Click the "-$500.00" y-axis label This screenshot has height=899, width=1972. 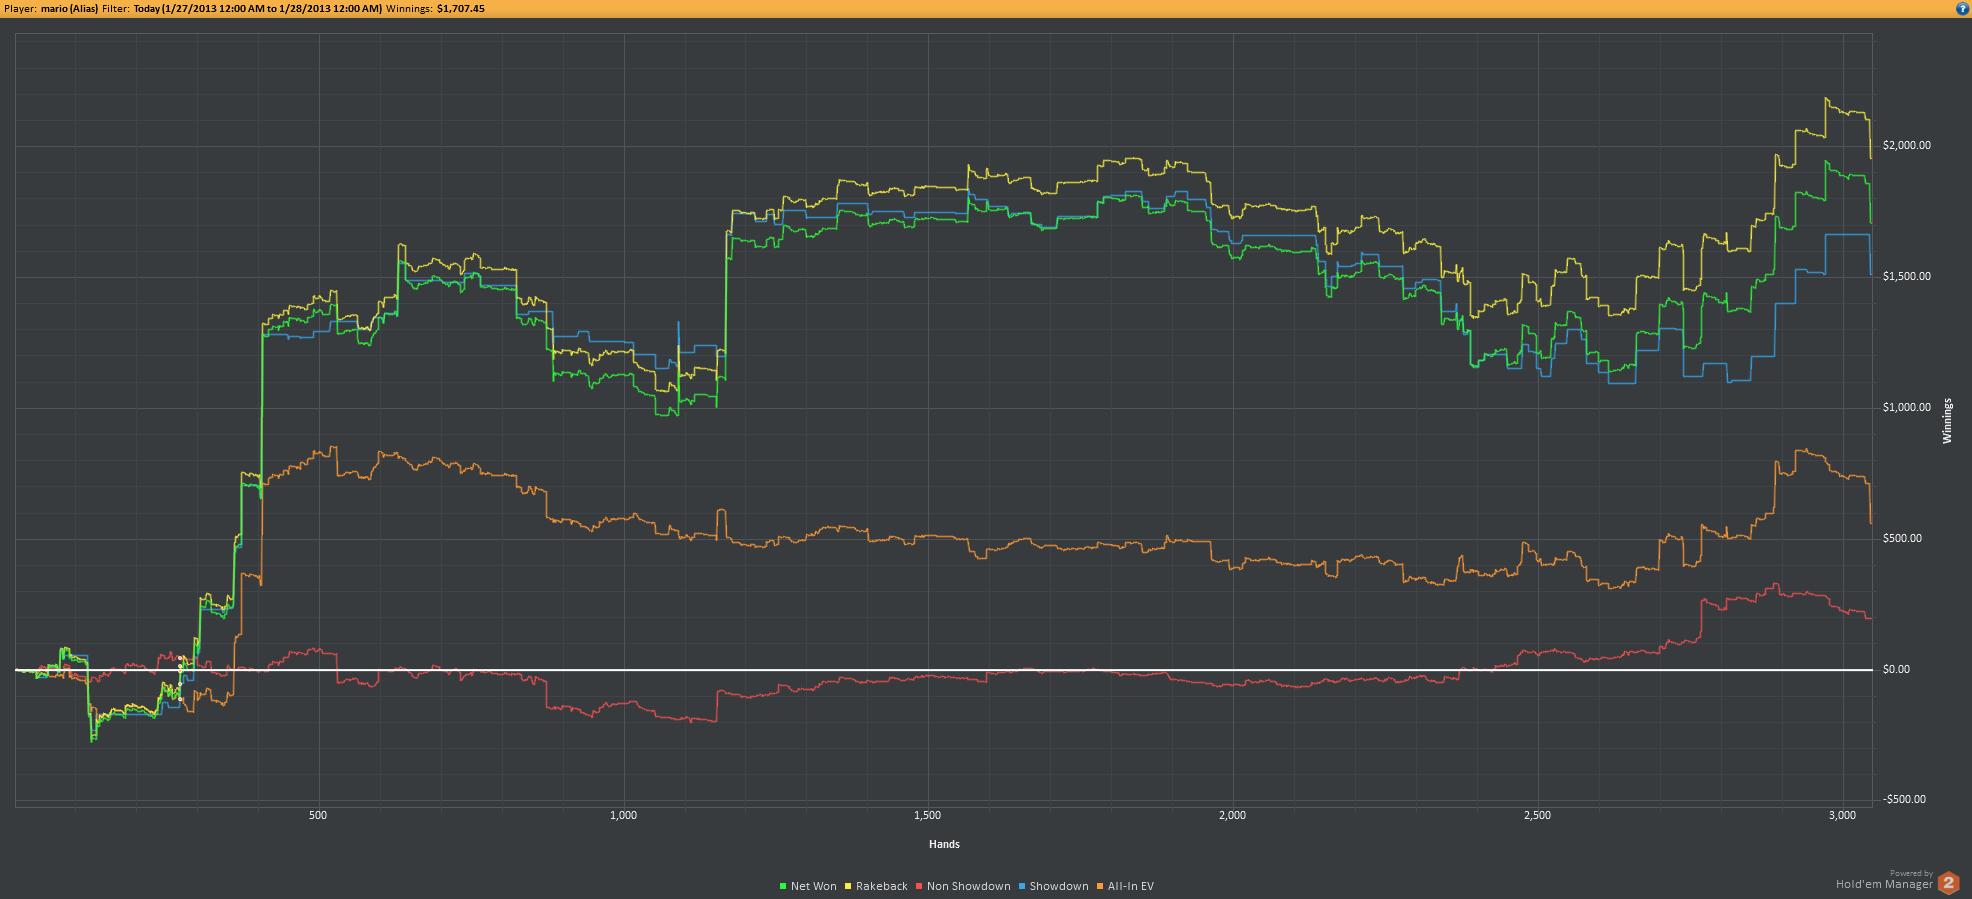(1904, 800)
